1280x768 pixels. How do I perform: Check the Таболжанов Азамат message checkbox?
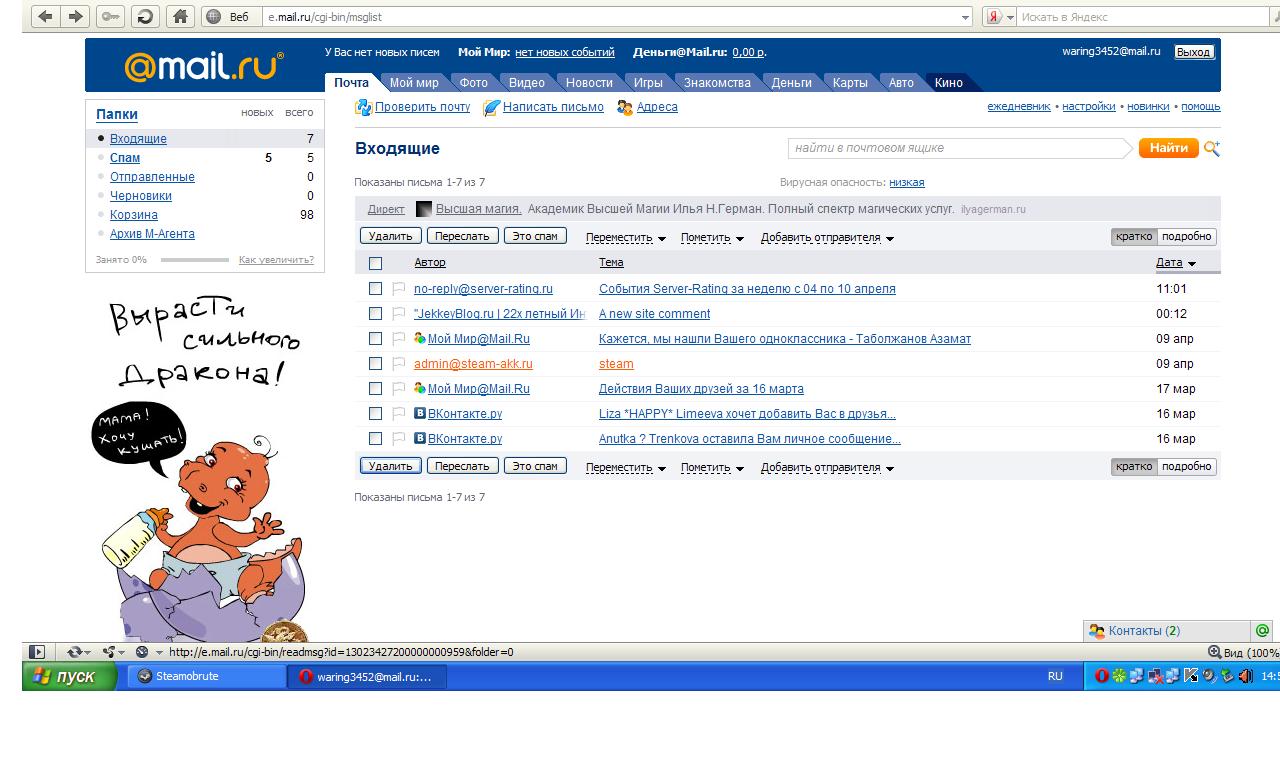pos(375,339)
